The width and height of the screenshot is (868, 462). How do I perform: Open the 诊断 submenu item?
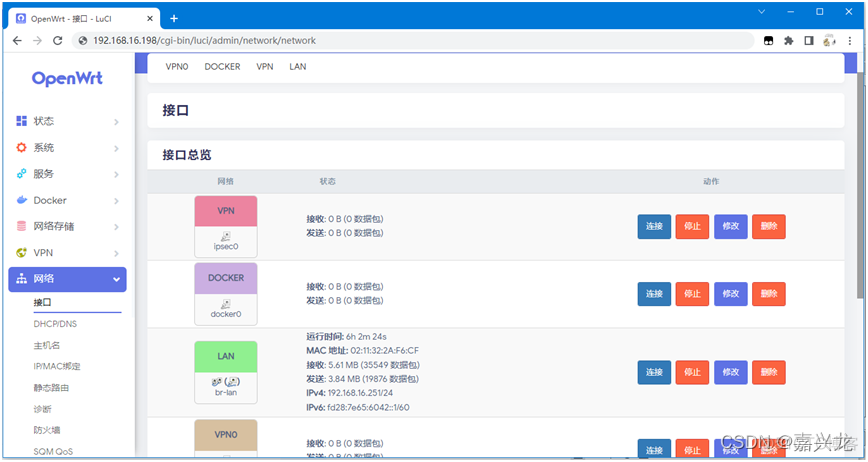pos(43,409)
